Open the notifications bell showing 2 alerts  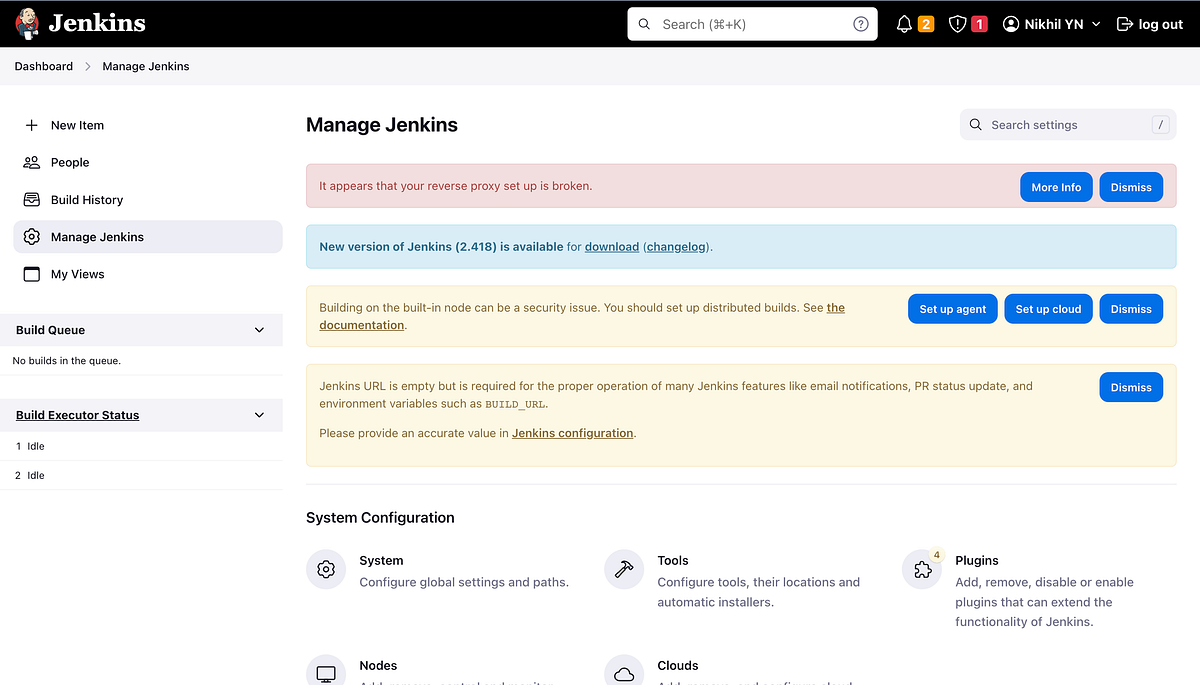pos(913,23)
